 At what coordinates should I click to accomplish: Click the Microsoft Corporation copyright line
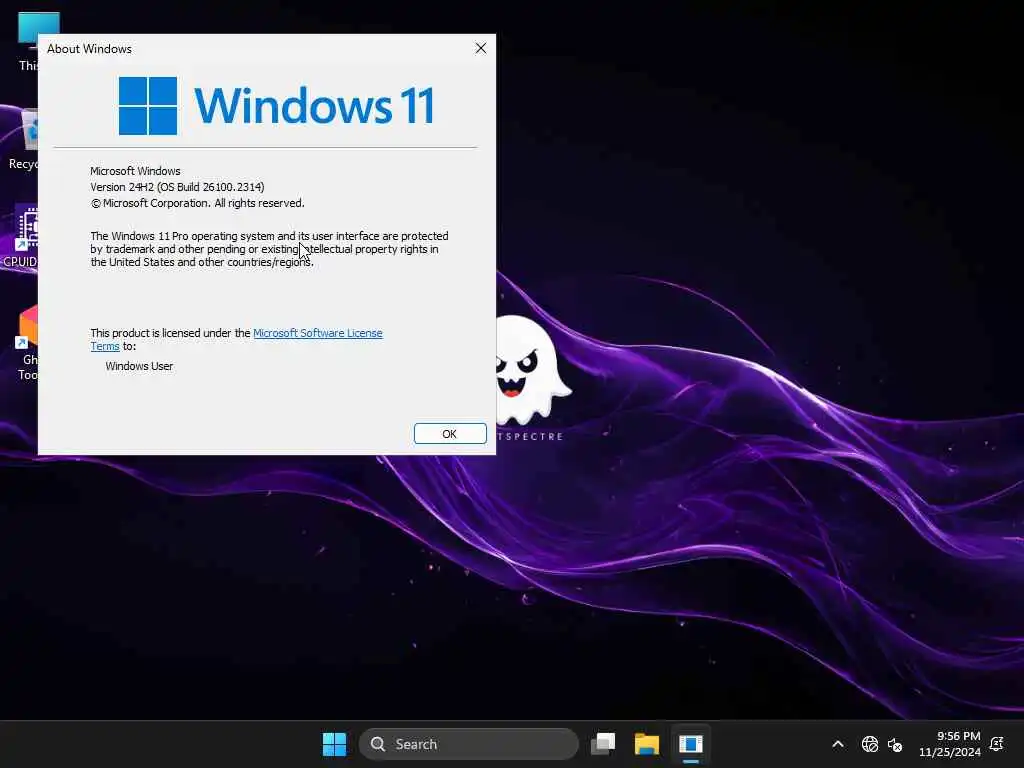click(197, 203)
